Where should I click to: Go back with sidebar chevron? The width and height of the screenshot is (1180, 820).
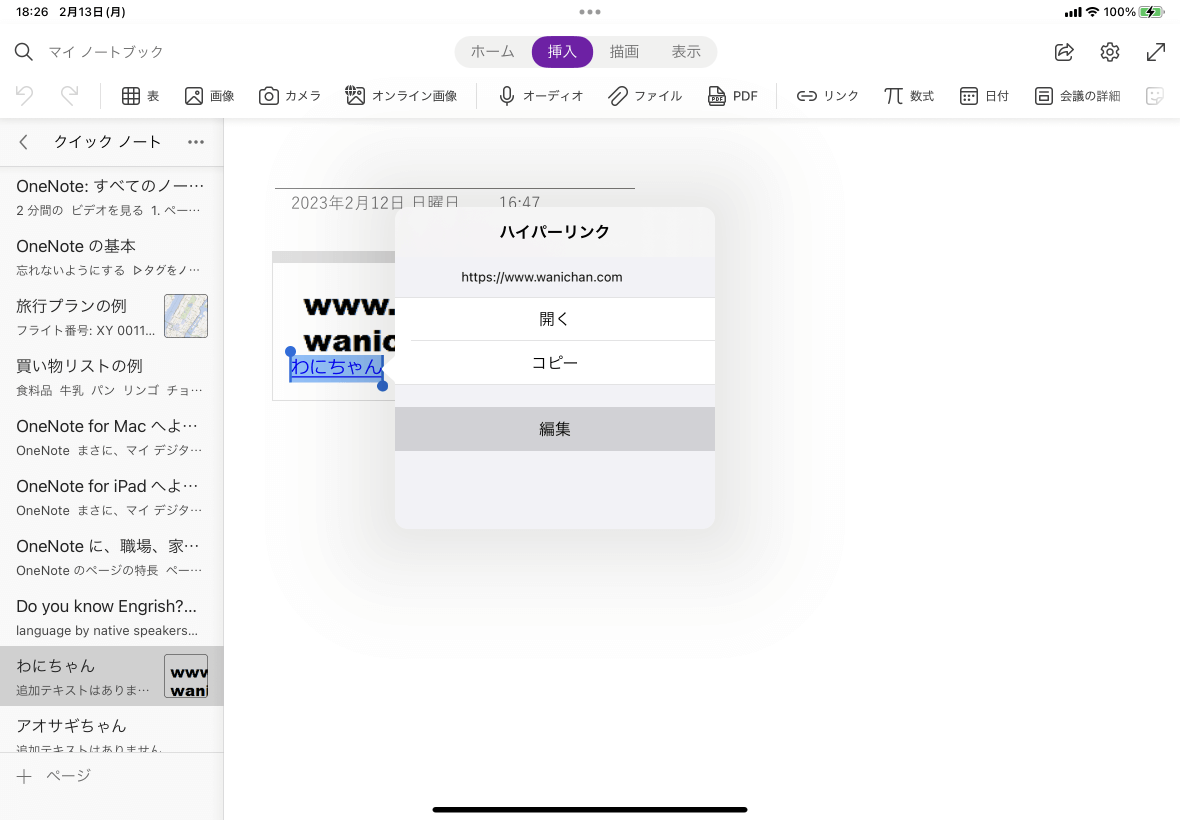pos(23,141)
